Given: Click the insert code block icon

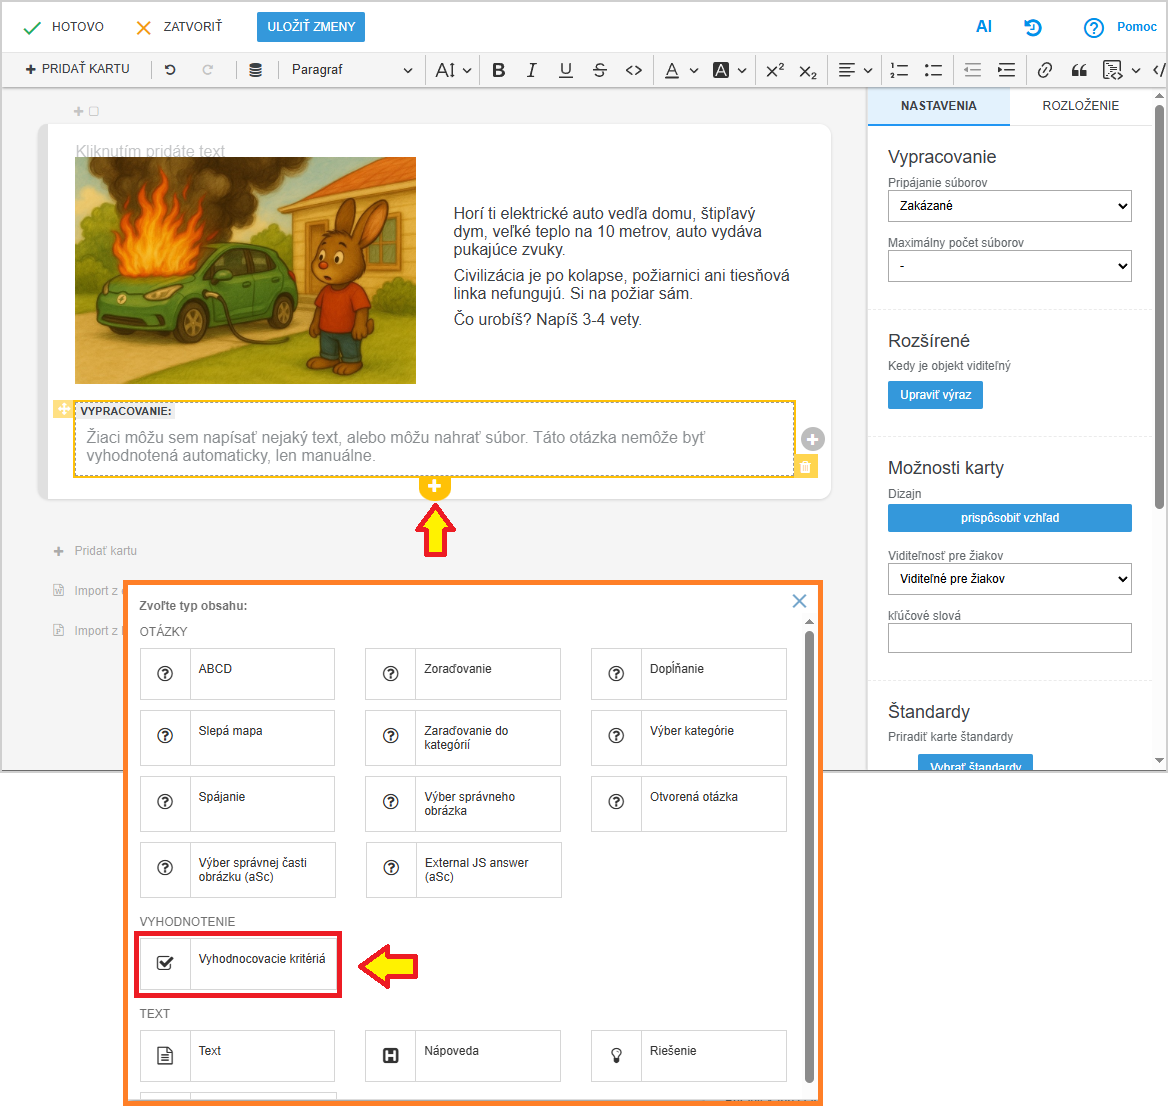Looking at the screenshot, I should tap(1112, 70).
